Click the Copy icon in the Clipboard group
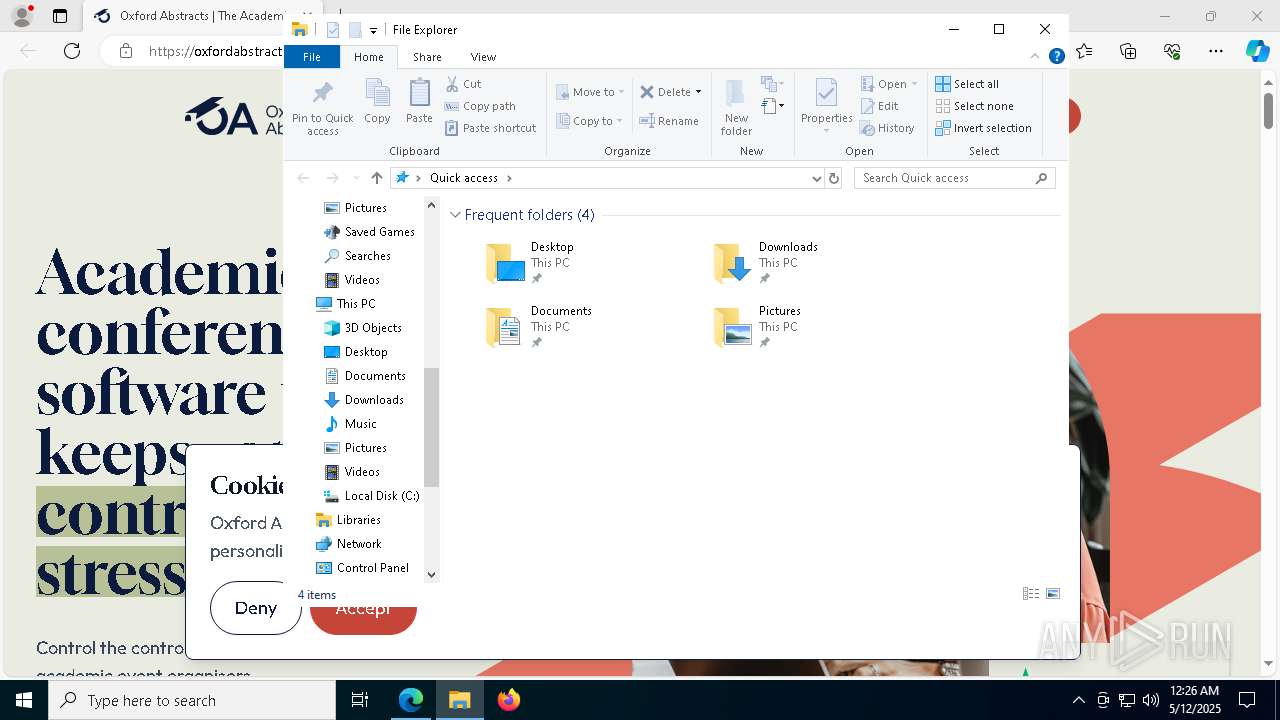Image resolution: width=1280 pixels, height=720 pixels. point(377,94)
